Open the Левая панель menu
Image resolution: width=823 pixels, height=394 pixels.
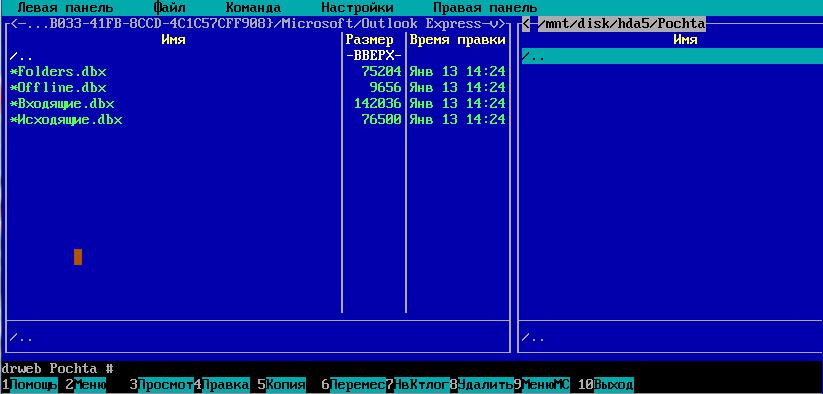65,8
